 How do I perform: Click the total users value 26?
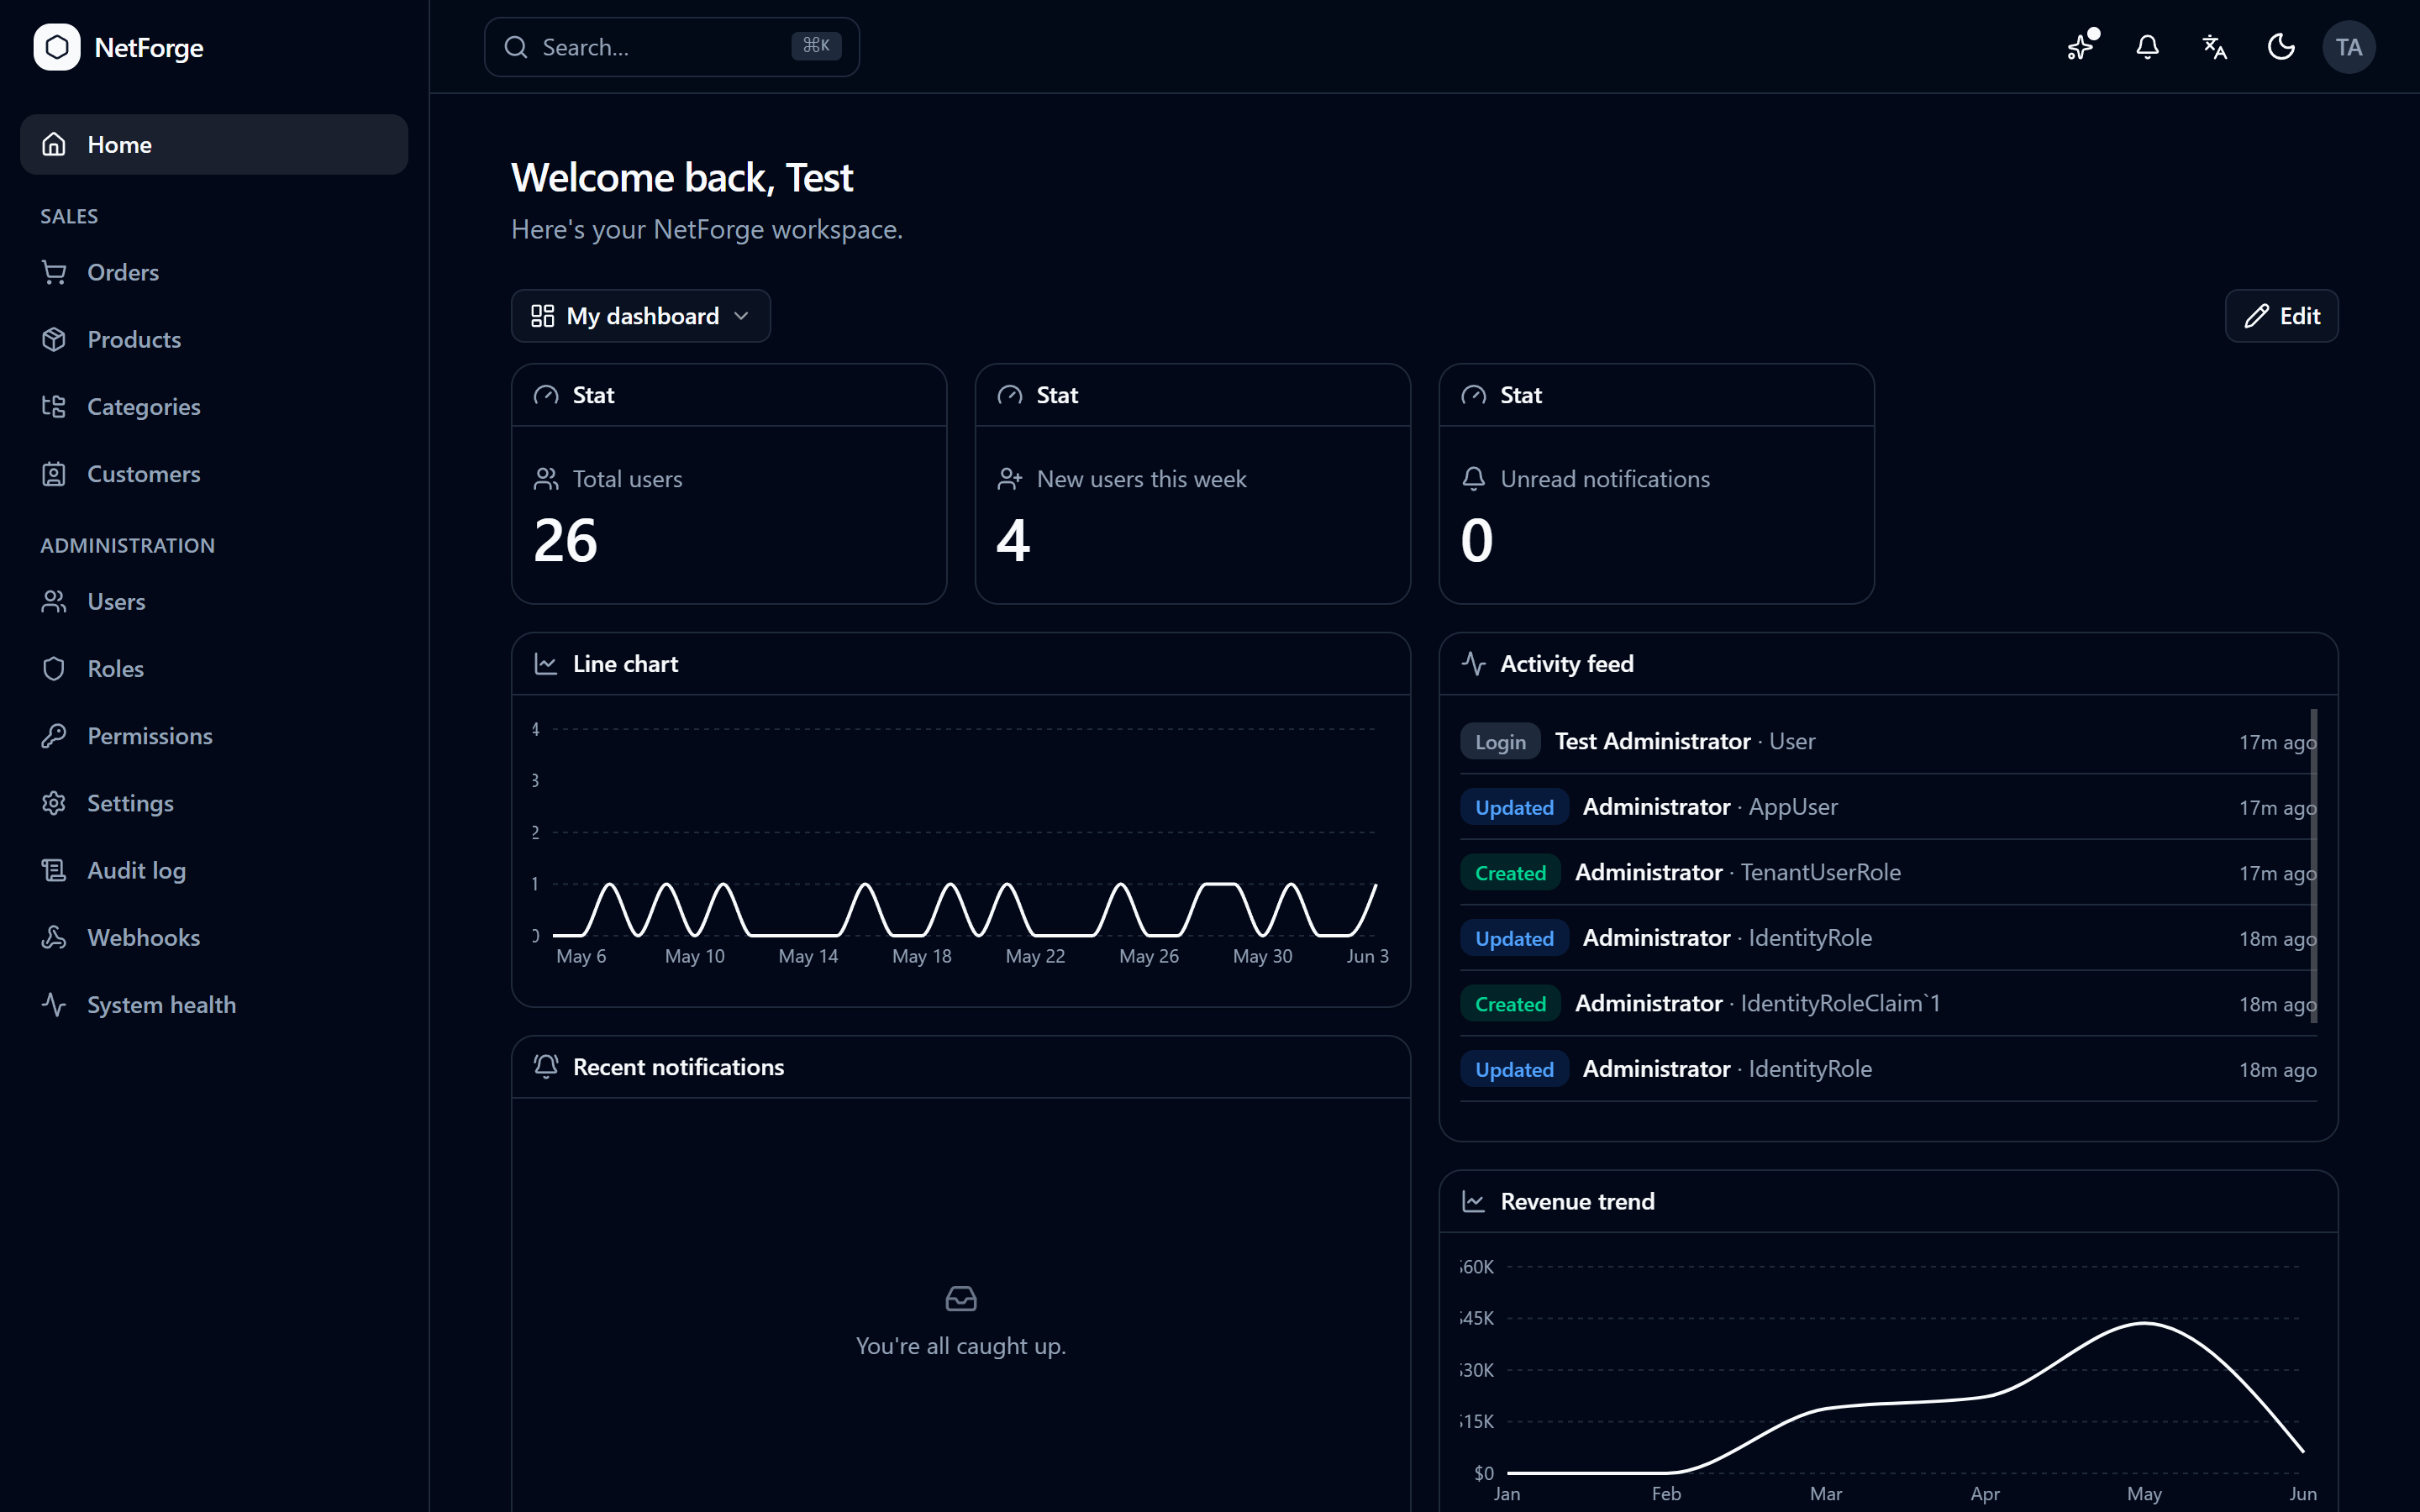coord(566,541)
